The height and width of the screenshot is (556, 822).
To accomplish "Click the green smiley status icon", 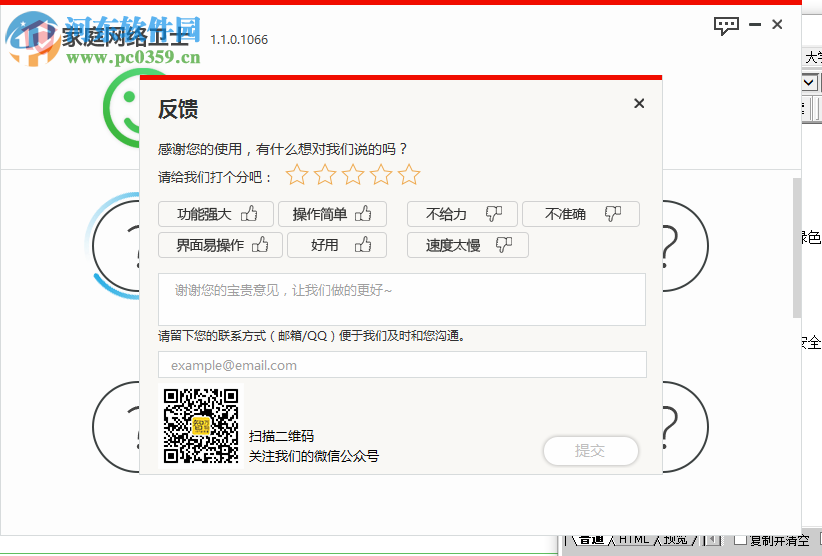I will (x=122, y=107).
